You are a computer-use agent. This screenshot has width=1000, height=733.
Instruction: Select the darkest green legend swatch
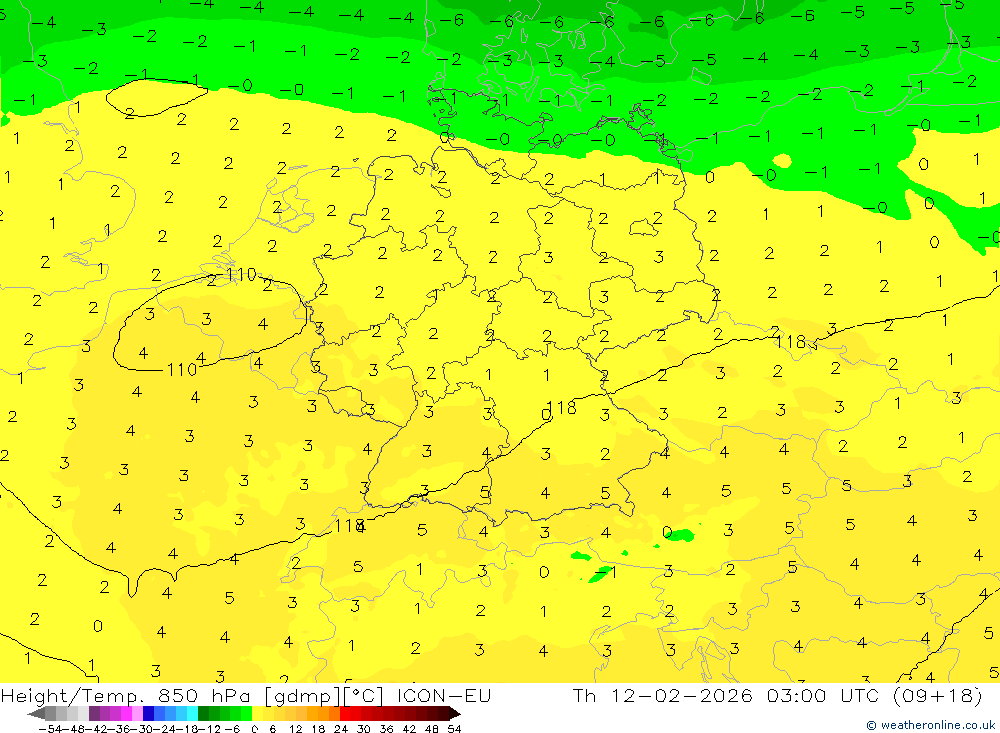(203, 713)
